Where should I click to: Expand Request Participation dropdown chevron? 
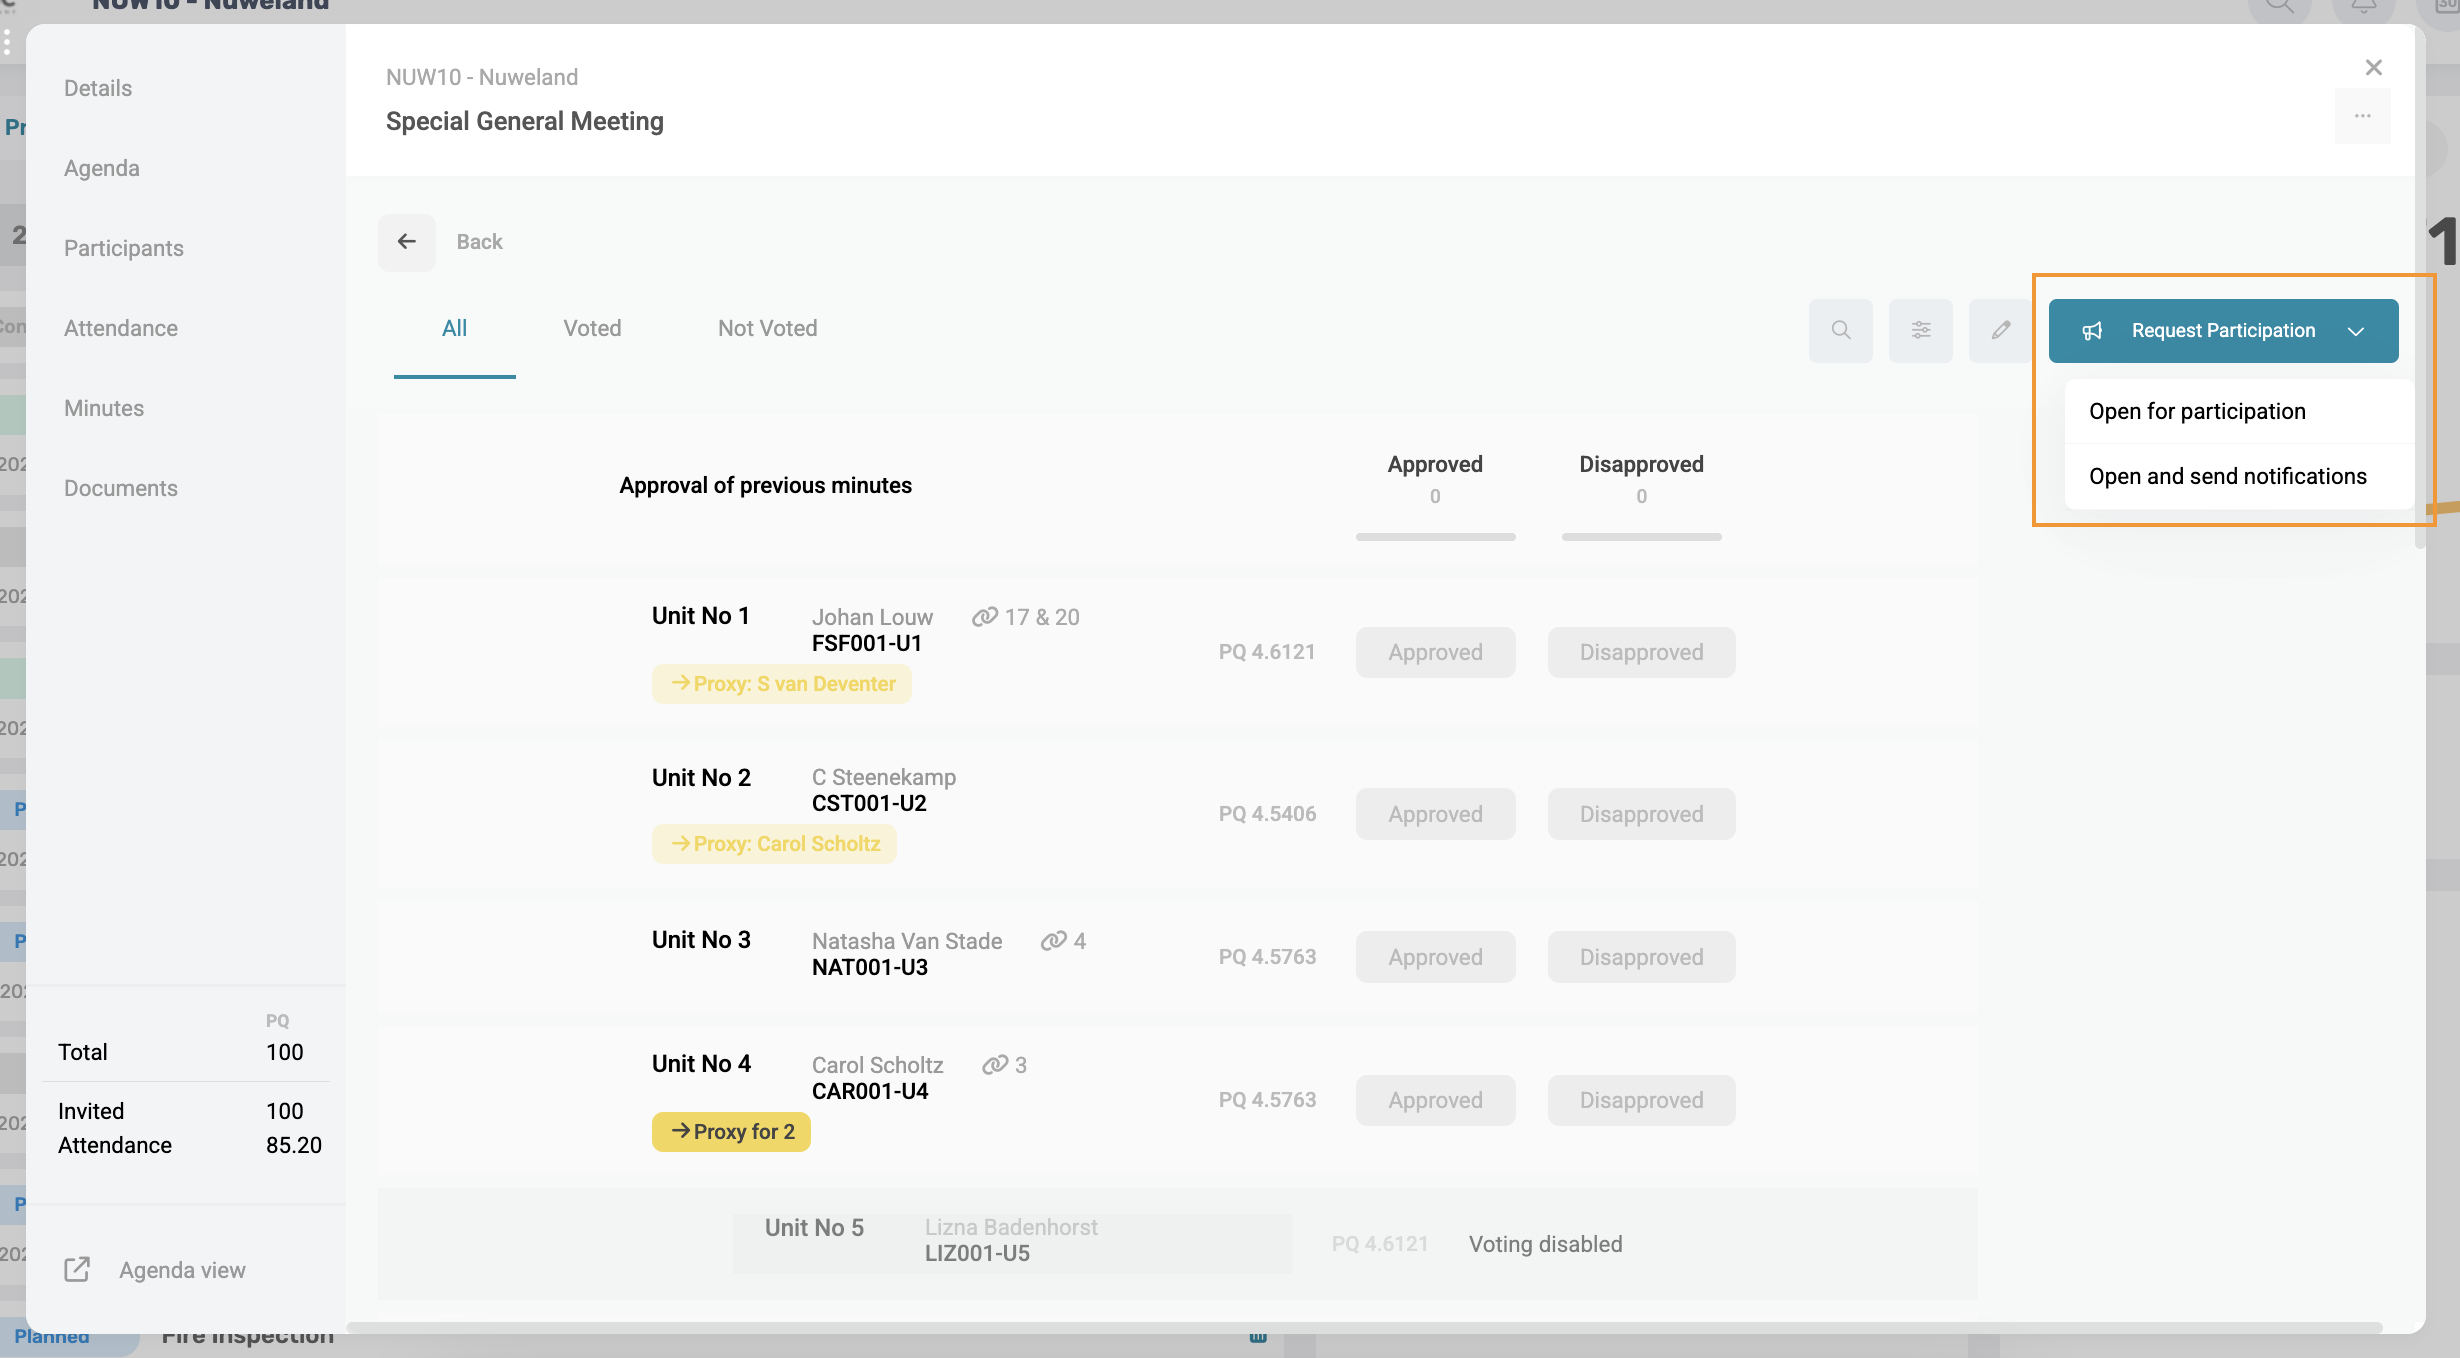point(2356,331)
